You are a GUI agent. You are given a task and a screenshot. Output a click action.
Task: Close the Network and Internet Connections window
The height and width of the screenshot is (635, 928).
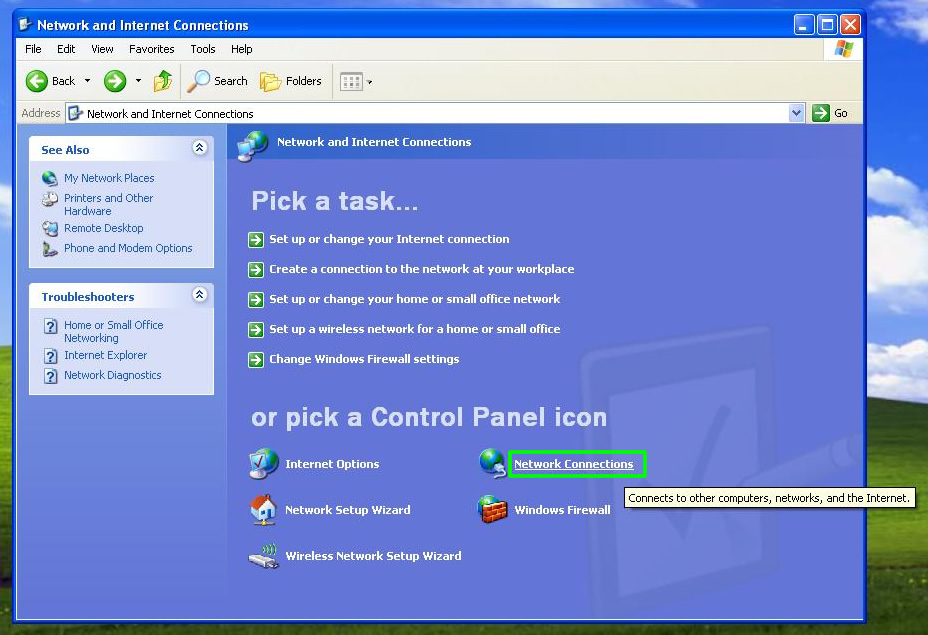click(x=850, y=25)
